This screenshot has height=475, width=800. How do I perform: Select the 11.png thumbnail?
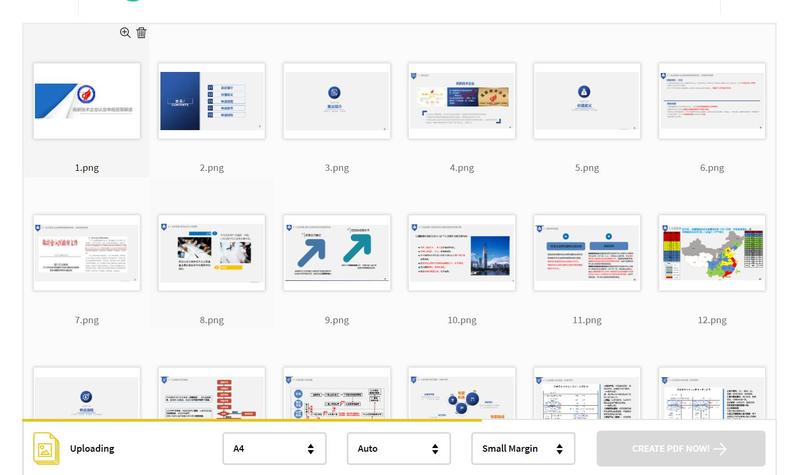[x=587, y=253]
